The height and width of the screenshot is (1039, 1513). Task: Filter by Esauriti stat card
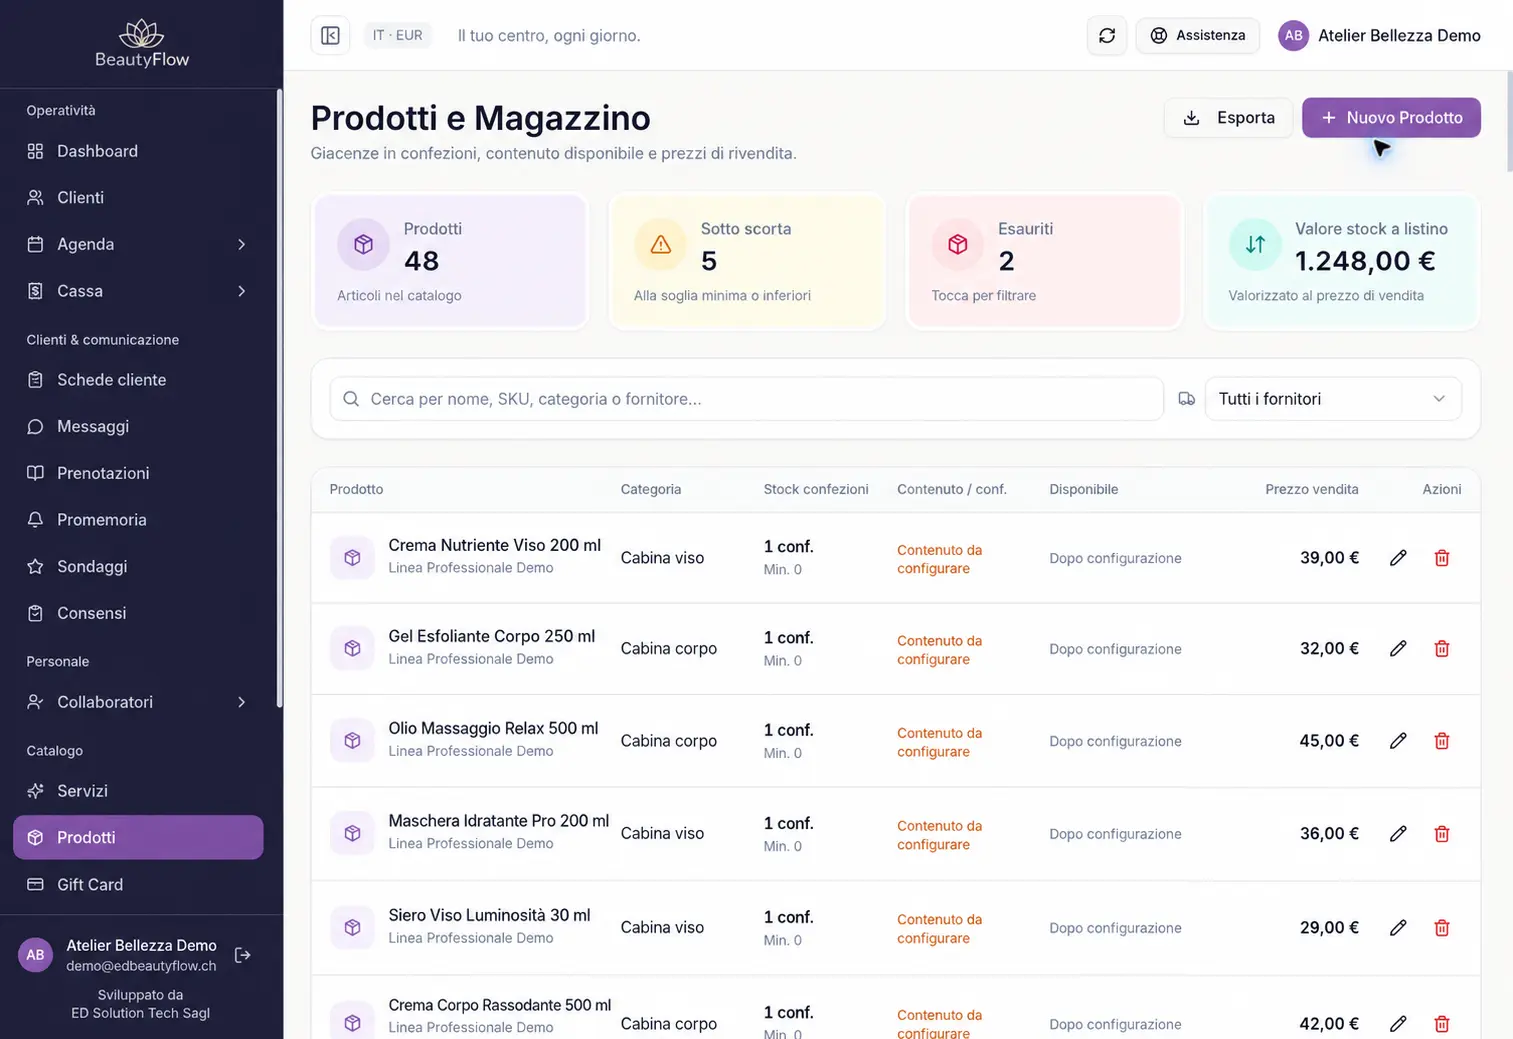tap(1044, 261)
